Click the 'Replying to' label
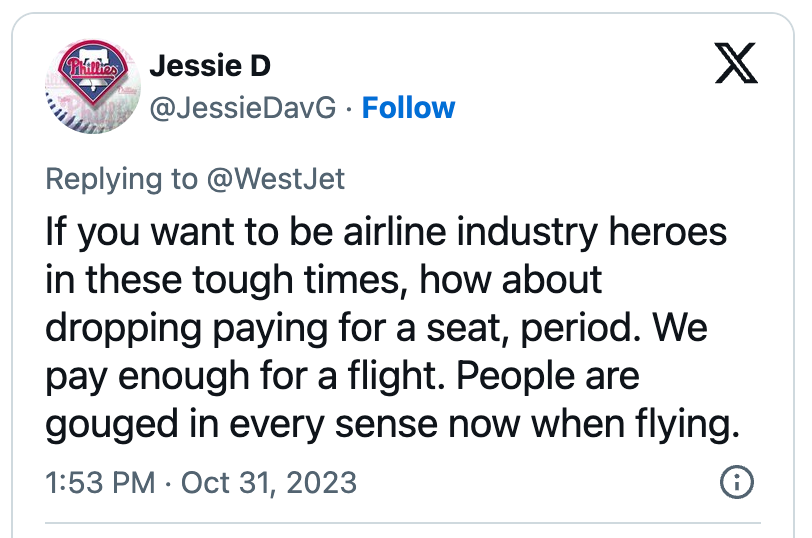Image resolution: width=812 pixels, height=538 pixels. [x=122, y=179]
